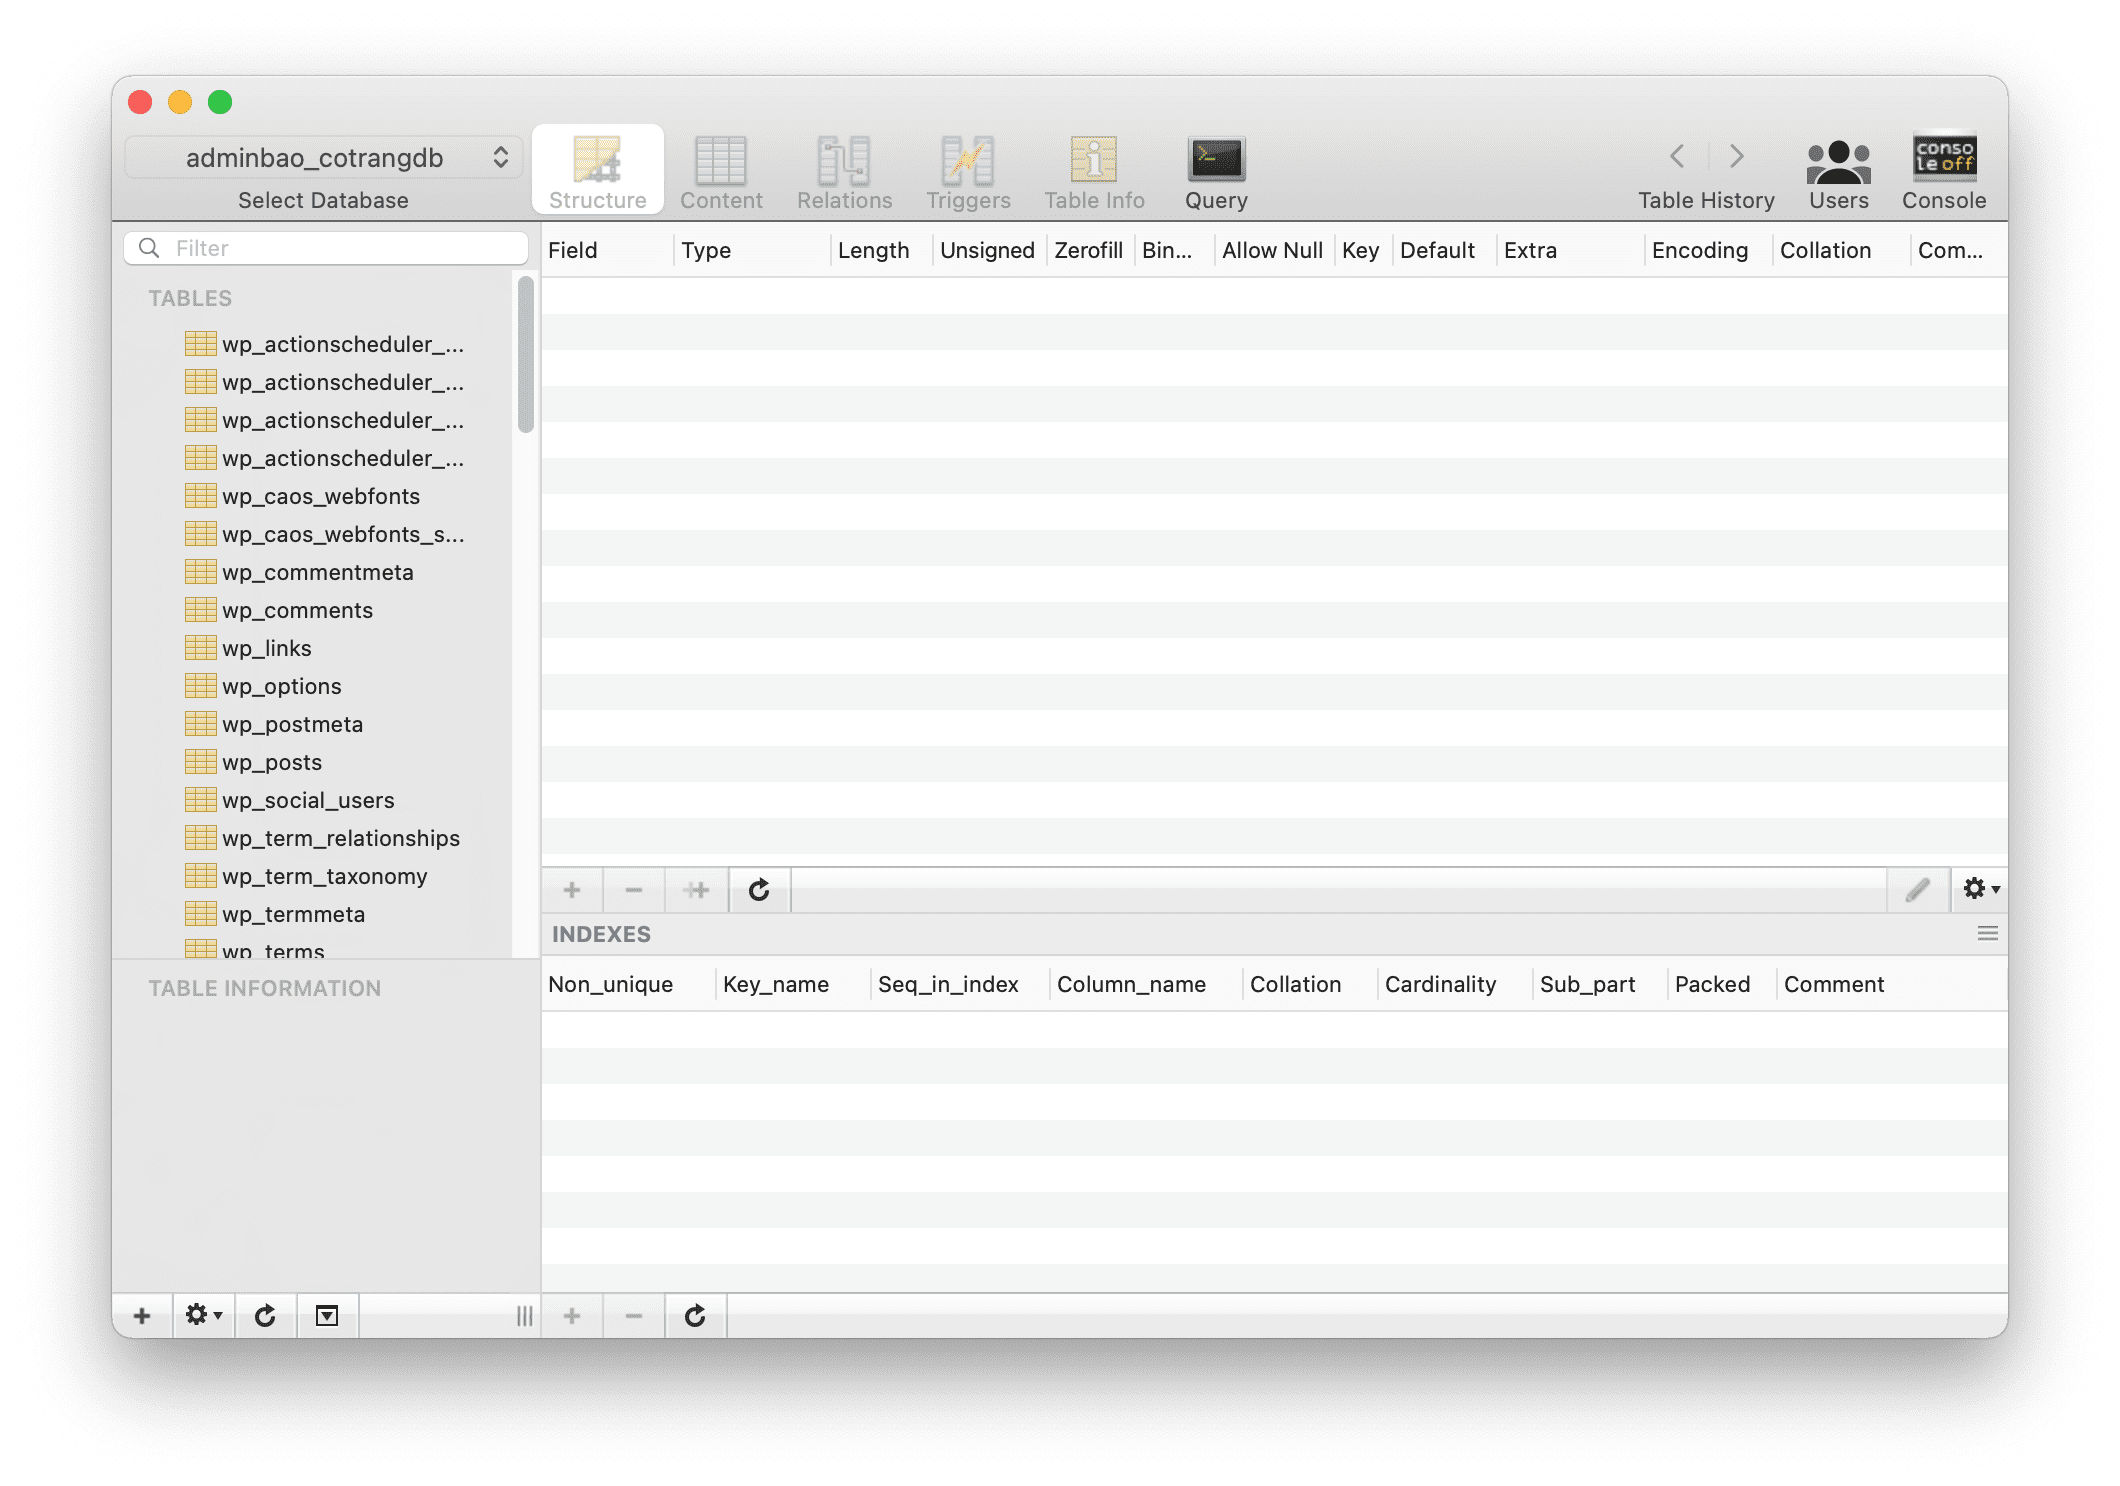The height and width of the screenshot is (1486, 2120).
Task: Click the Seq_in_index column header
Action: (x=960, y=984)
